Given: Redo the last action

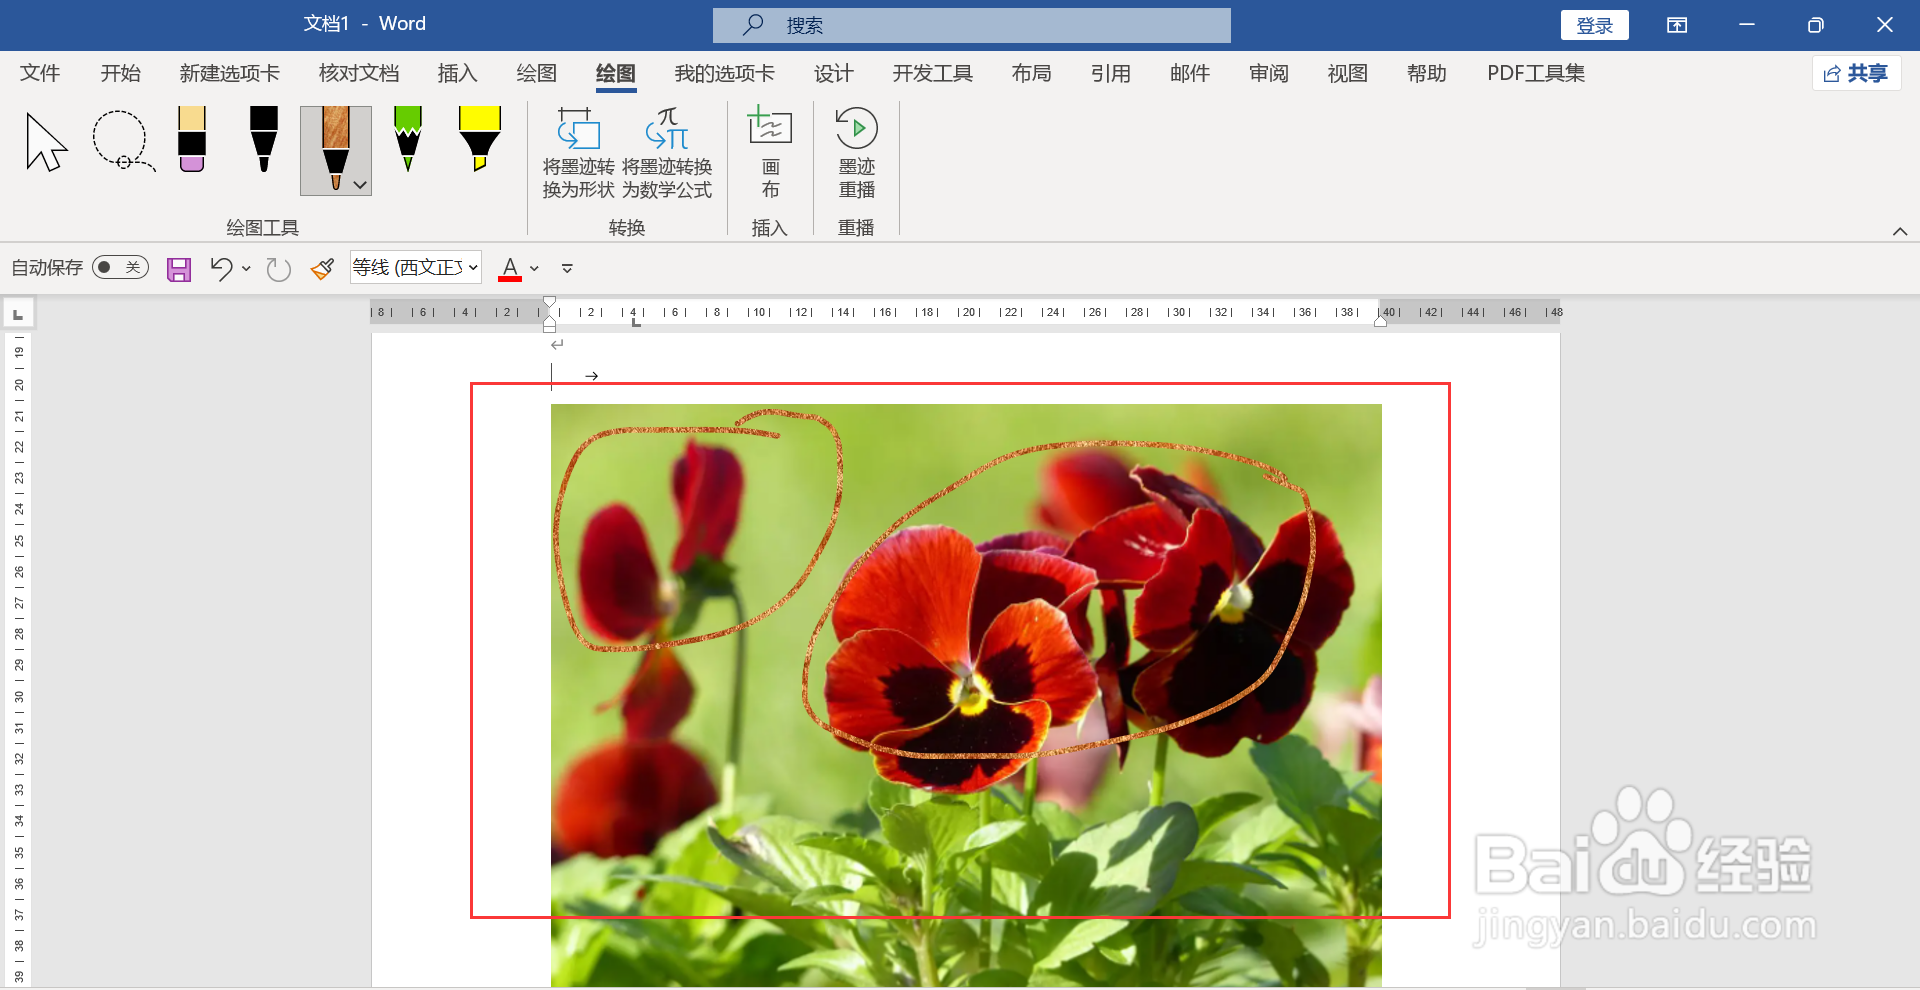Looking at the screenshot, I should pyautogui.click(x=279, y=269).
